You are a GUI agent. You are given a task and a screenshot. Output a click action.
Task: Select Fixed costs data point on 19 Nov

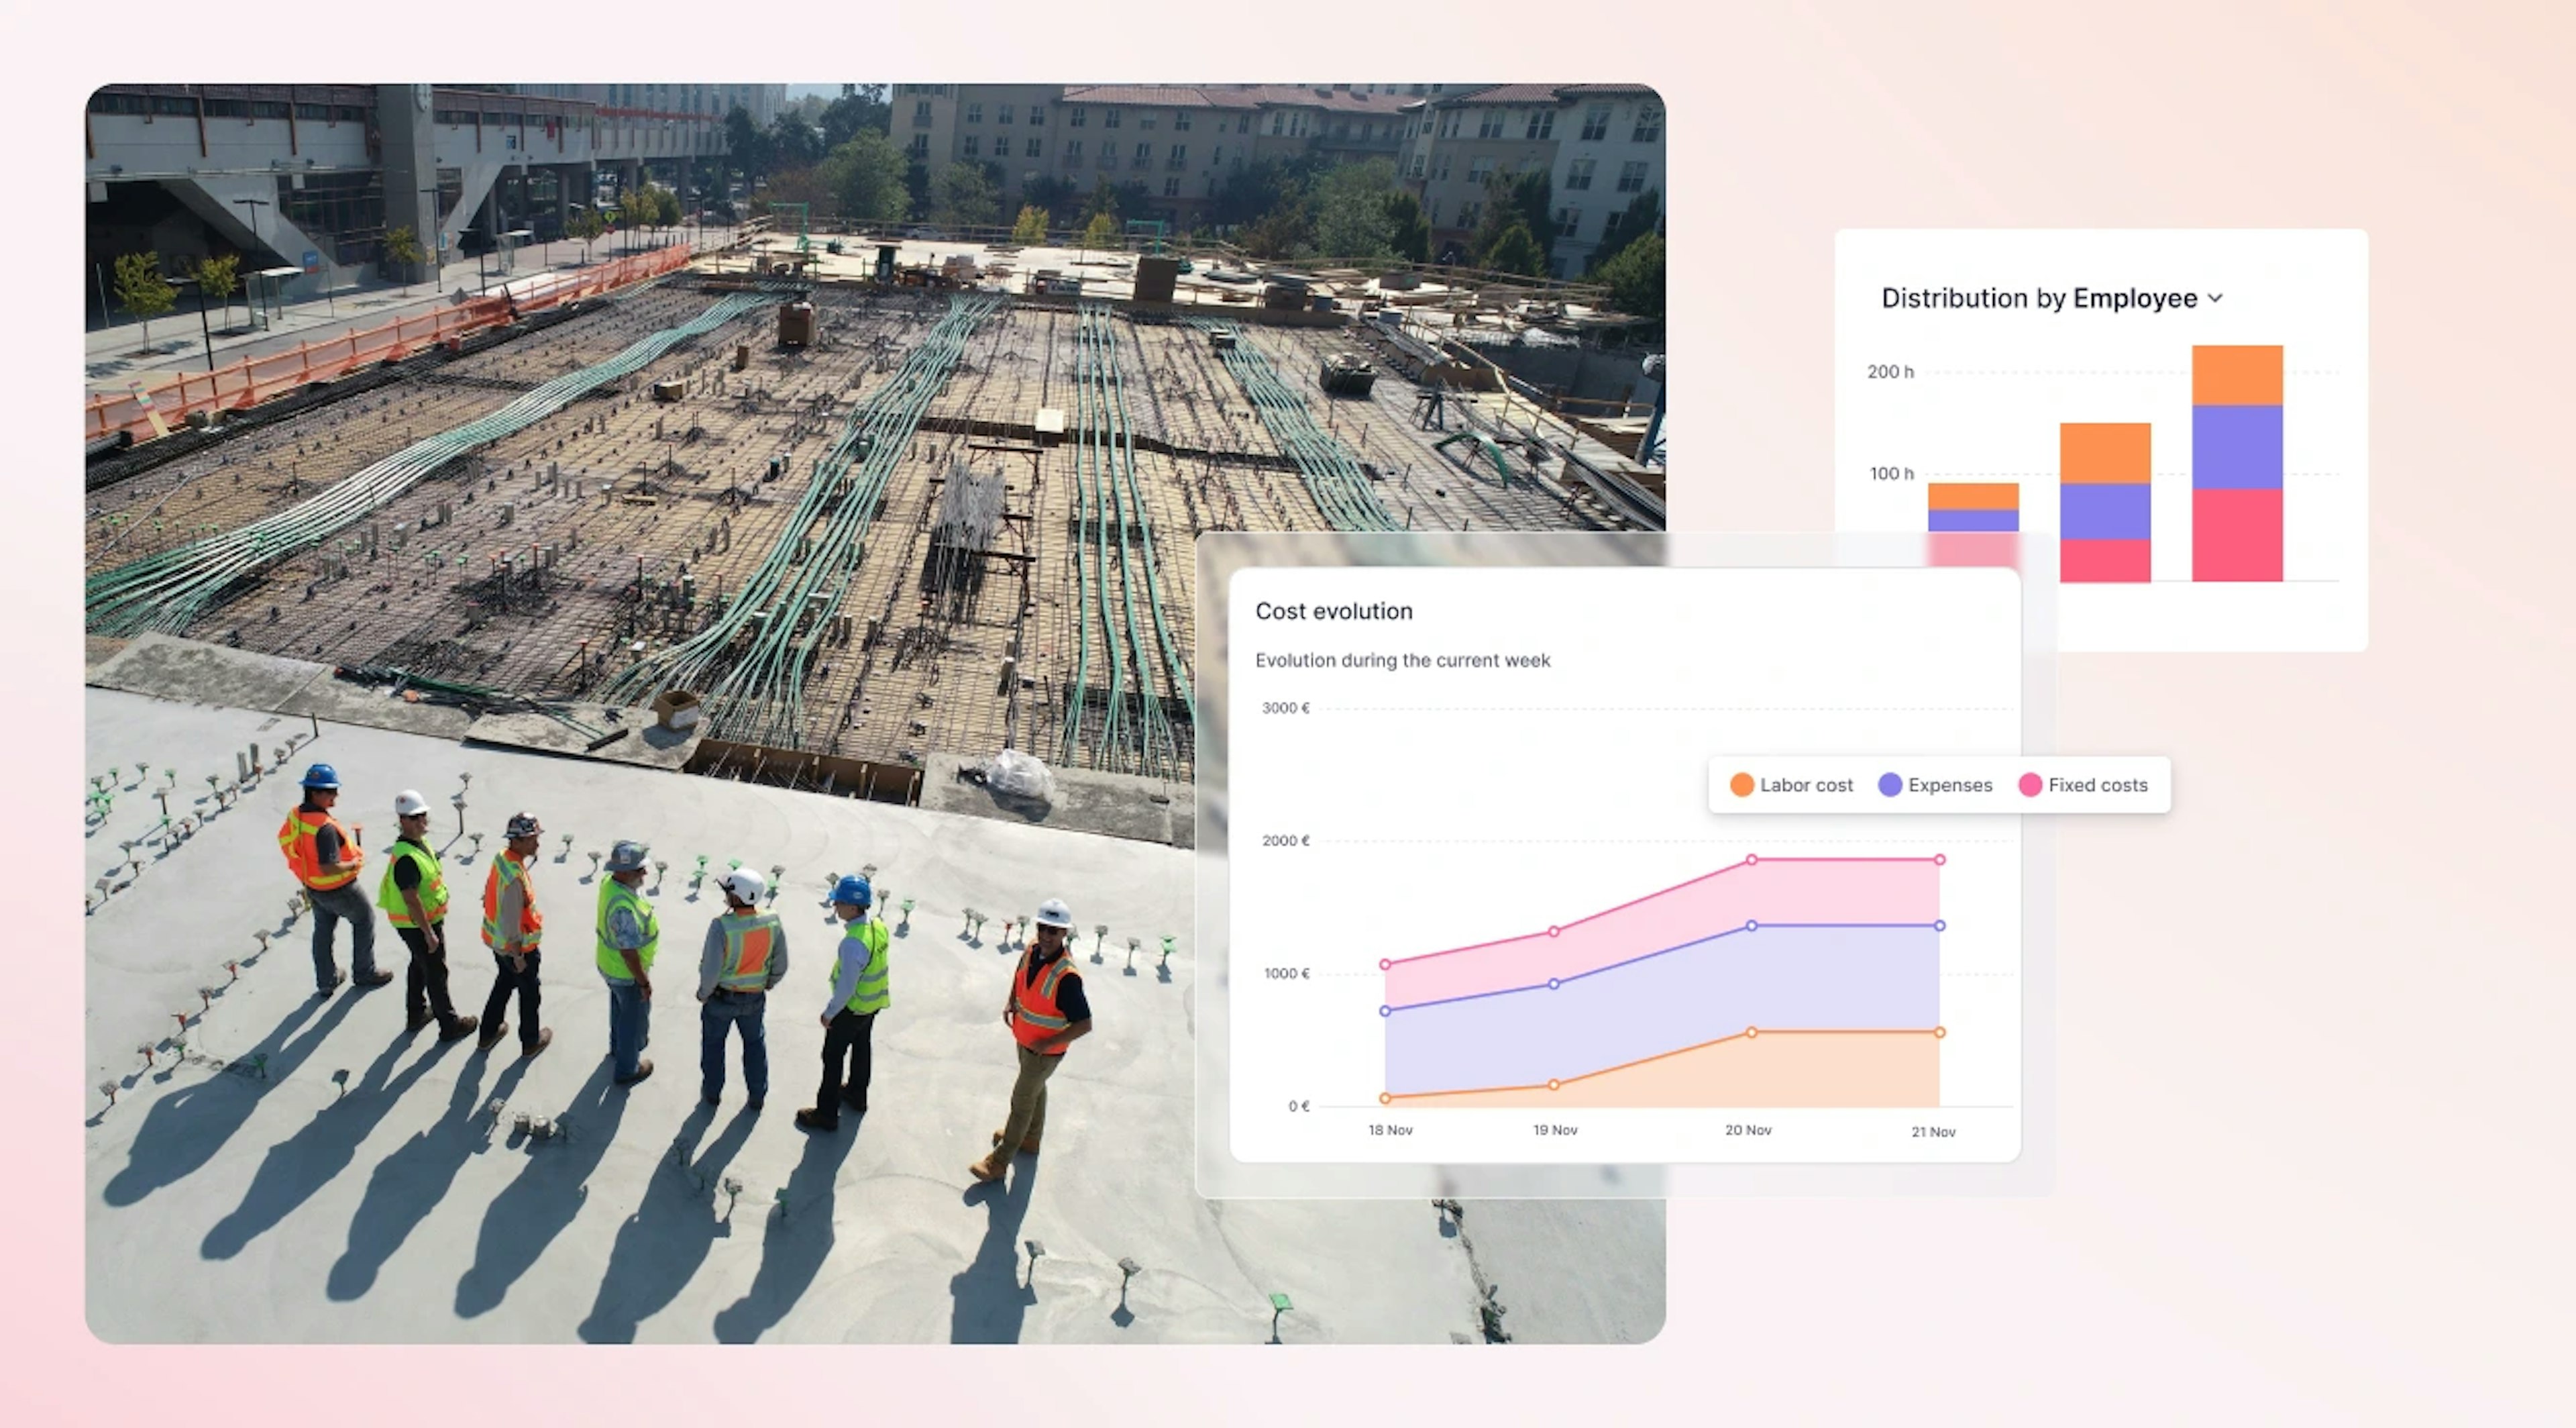coord(1554,932)
